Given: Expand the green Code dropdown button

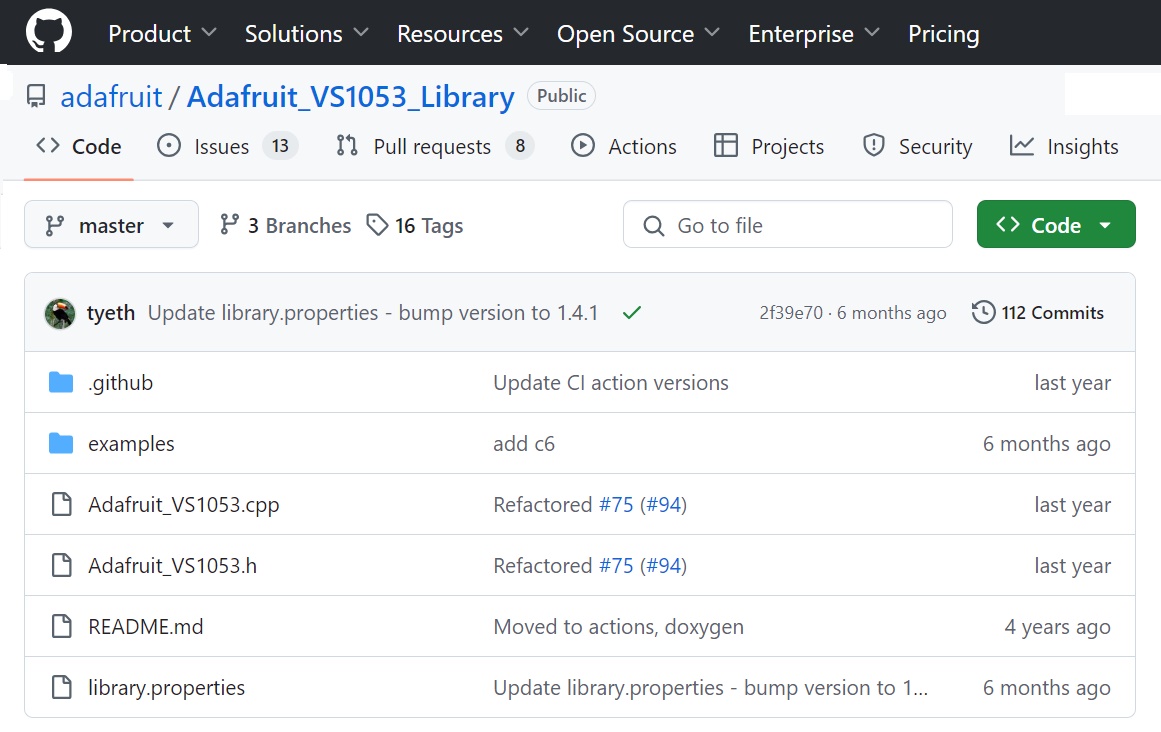Looking at the screenshot, I should [1055, 225].
